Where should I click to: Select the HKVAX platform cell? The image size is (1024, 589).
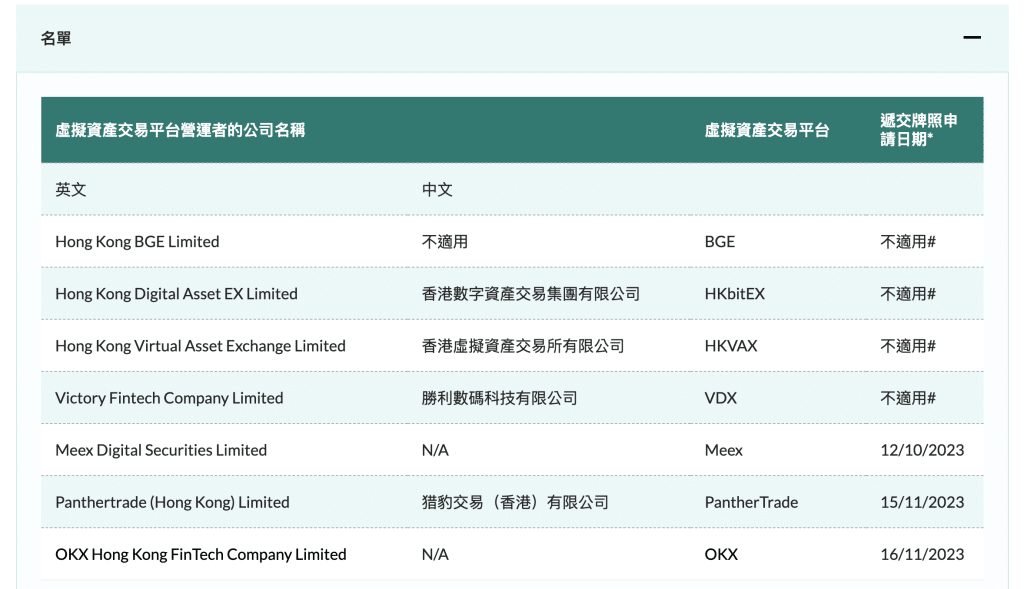click(731, 346)
